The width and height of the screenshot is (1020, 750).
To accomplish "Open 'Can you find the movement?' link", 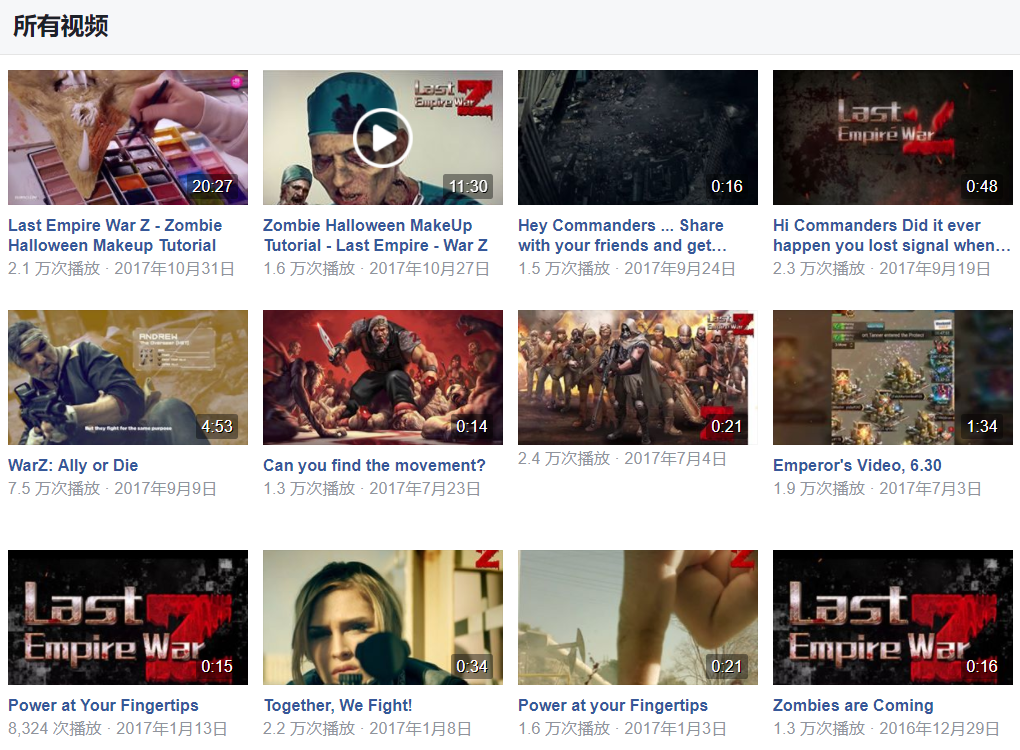I will coord(374,465).
